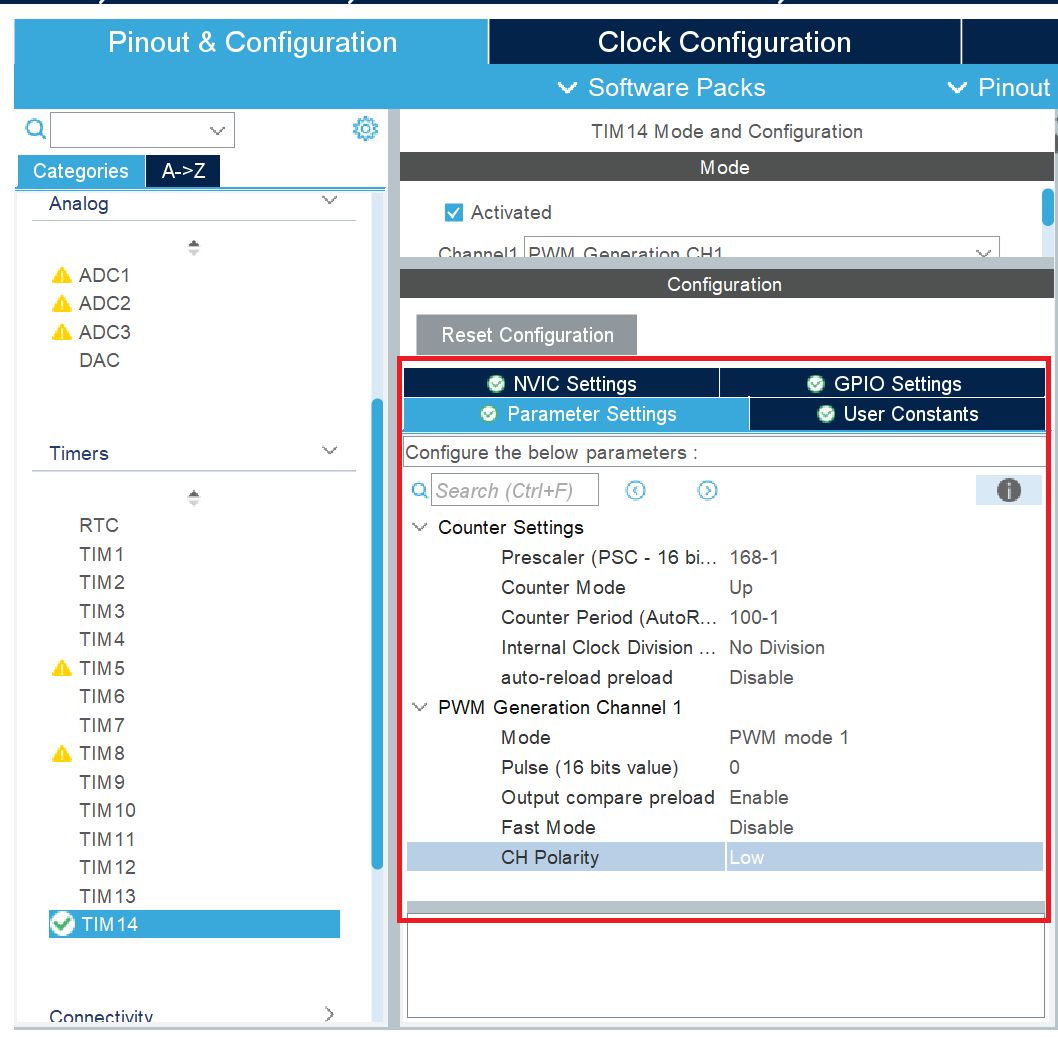Show parameter info with the i icon
This screenshot has width=1058, height=1037.
[x=1009, y=491]
